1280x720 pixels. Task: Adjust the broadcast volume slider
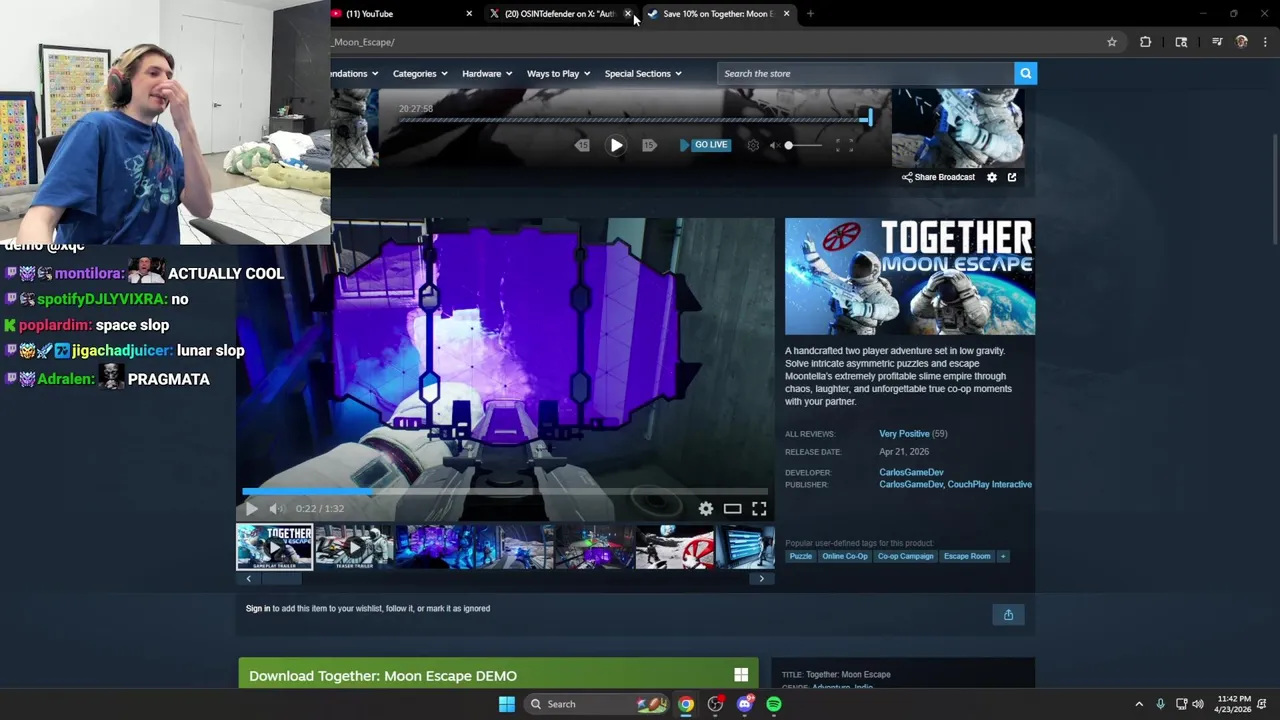coord(803,145)
